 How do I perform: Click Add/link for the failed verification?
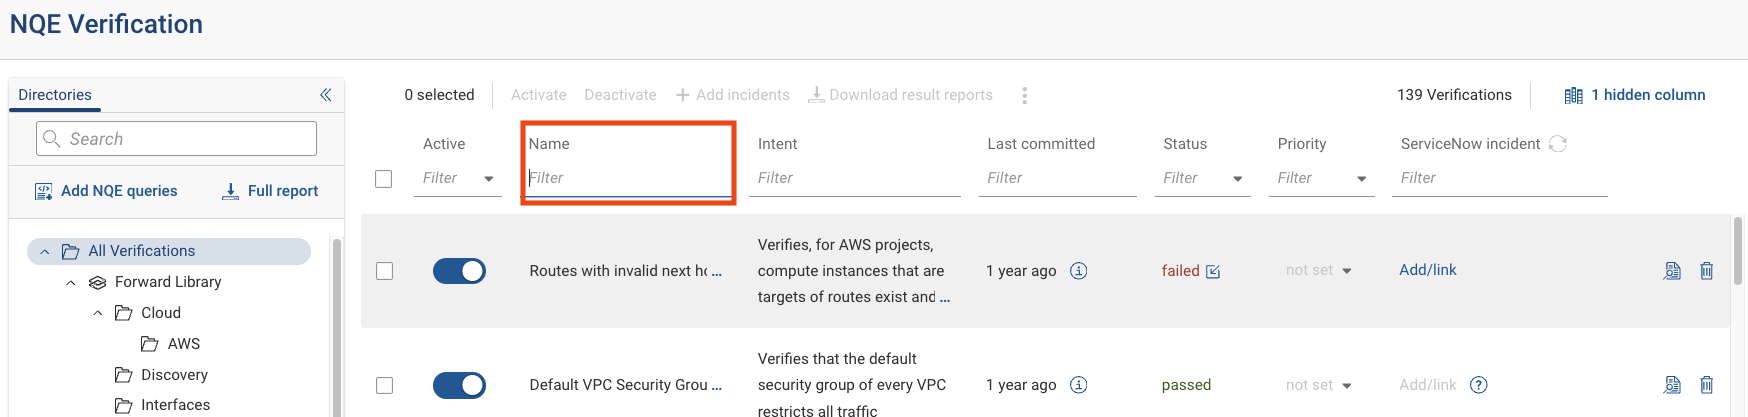click(x=1427, y=270)
